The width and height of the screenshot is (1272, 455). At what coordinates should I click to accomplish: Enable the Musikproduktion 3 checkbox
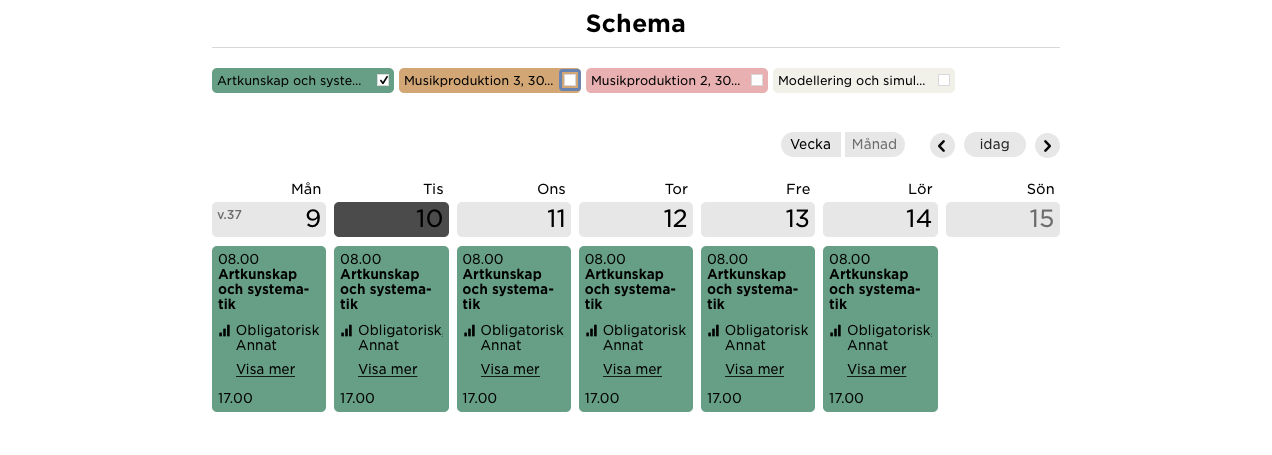pyautogui.click(x=570, y=80)
